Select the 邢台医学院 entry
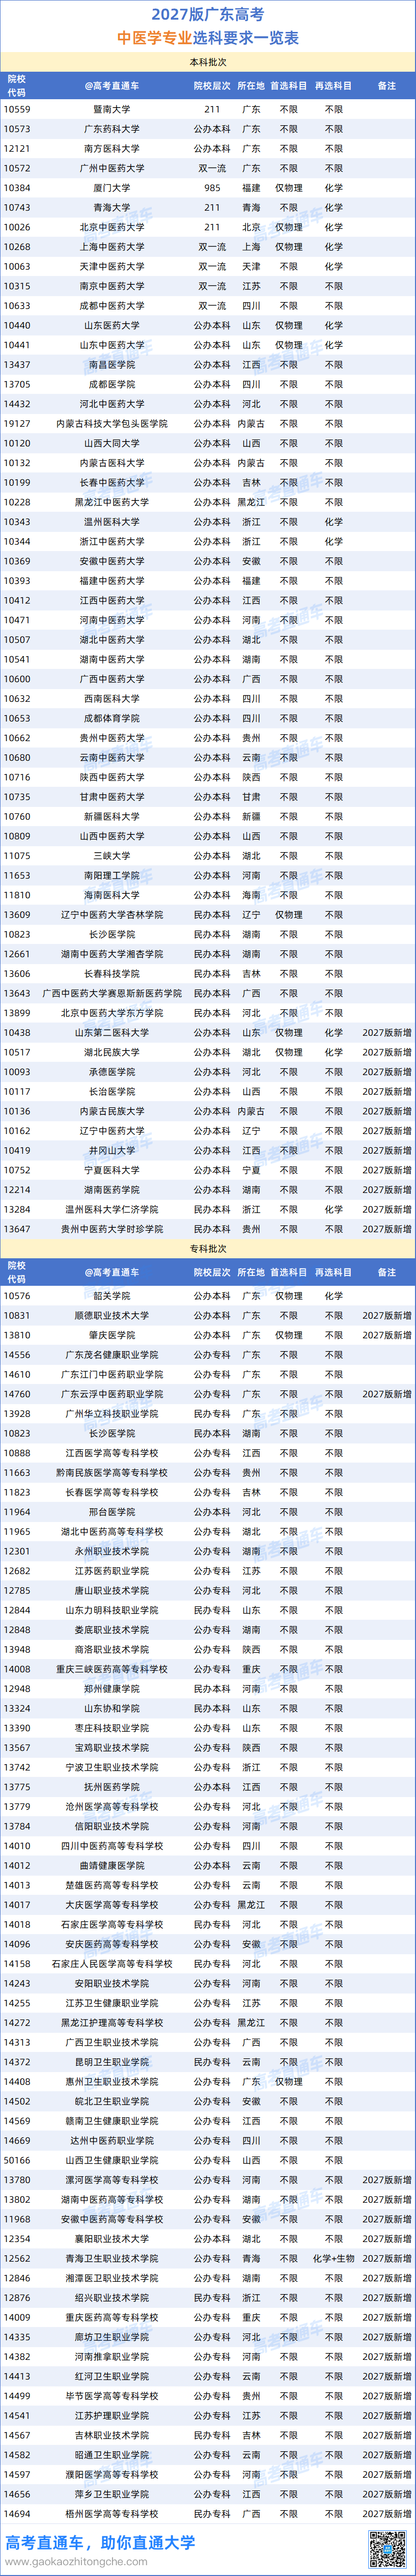 pos(112,1512)
